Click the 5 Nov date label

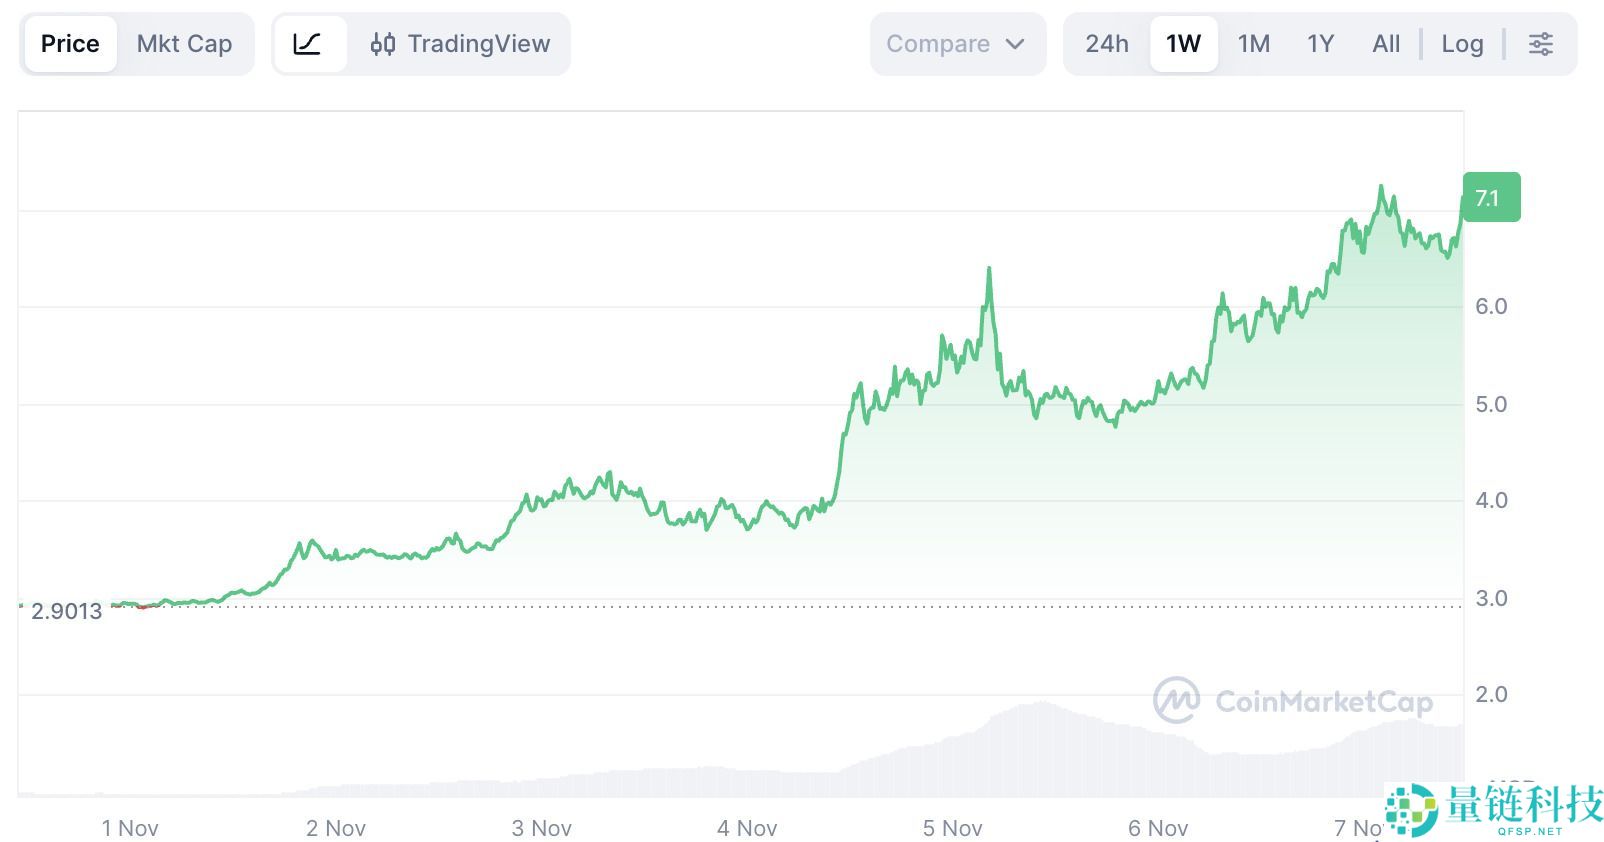952,828
